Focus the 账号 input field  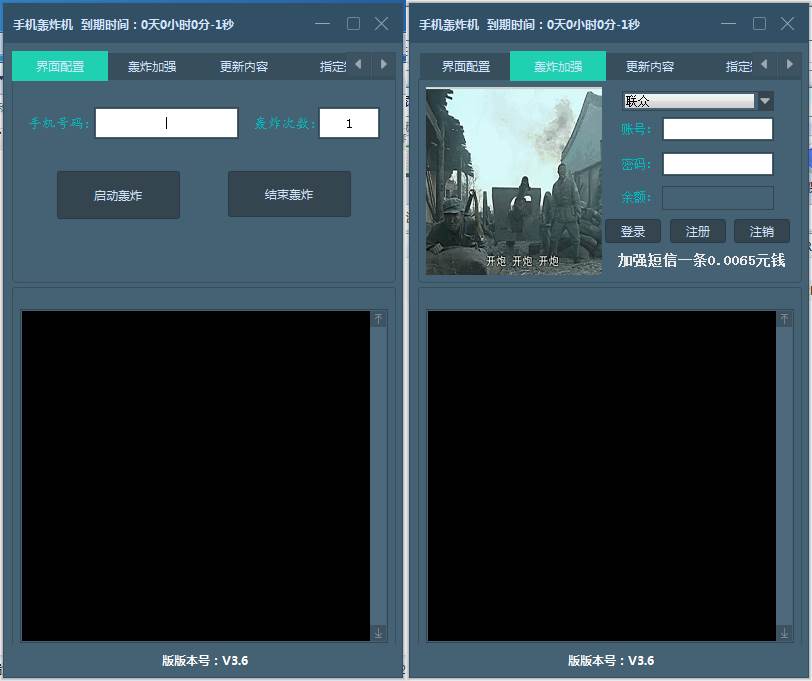pos(717,129)
